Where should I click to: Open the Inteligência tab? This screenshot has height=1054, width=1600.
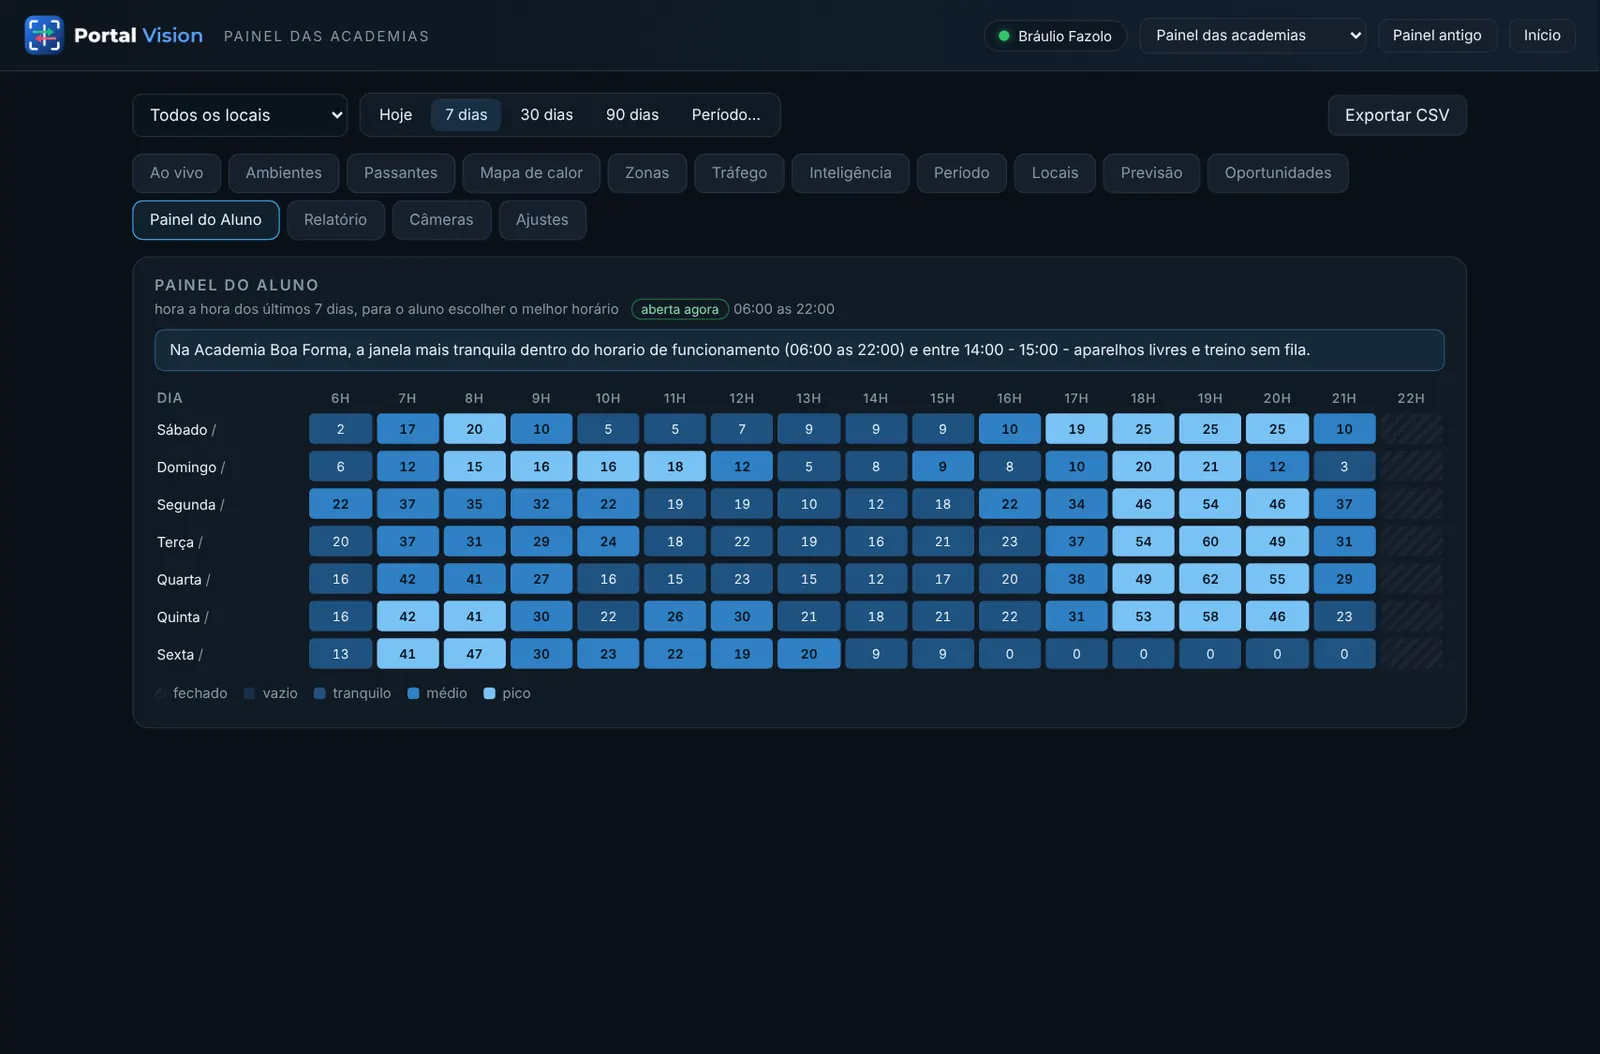point(850,173)
